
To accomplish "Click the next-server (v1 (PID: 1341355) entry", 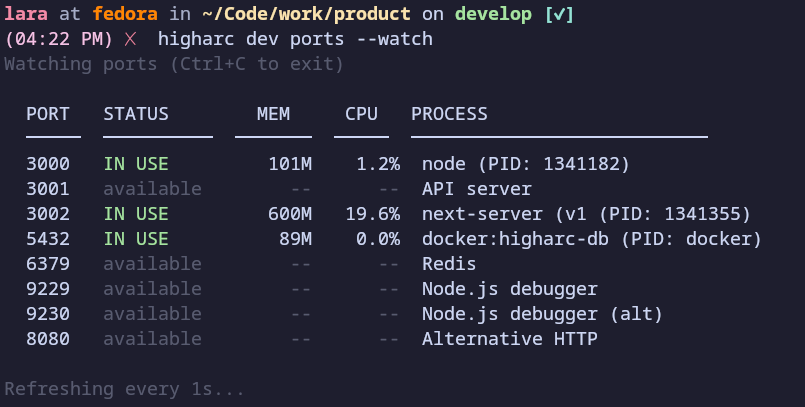I will [586, 214].
